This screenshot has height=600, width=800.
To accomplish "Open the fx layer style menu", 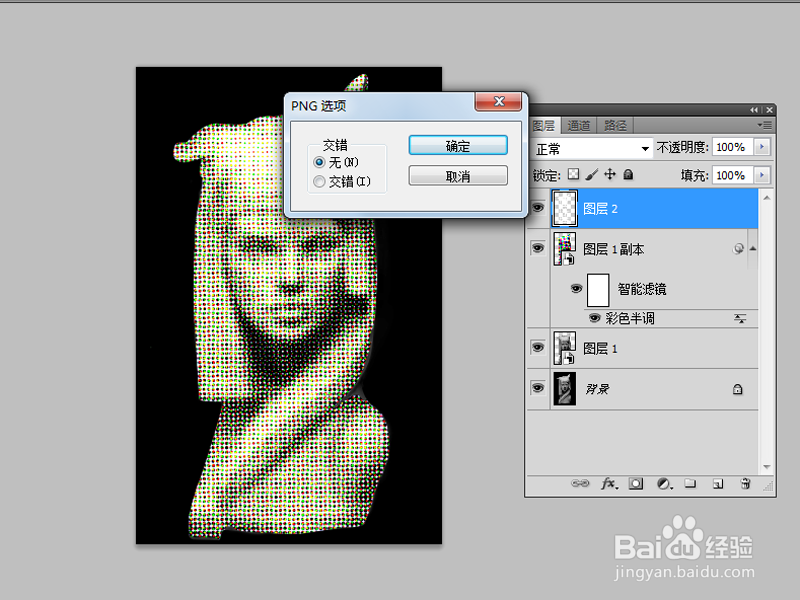I will pyautogui.click(x=609, y=483).
